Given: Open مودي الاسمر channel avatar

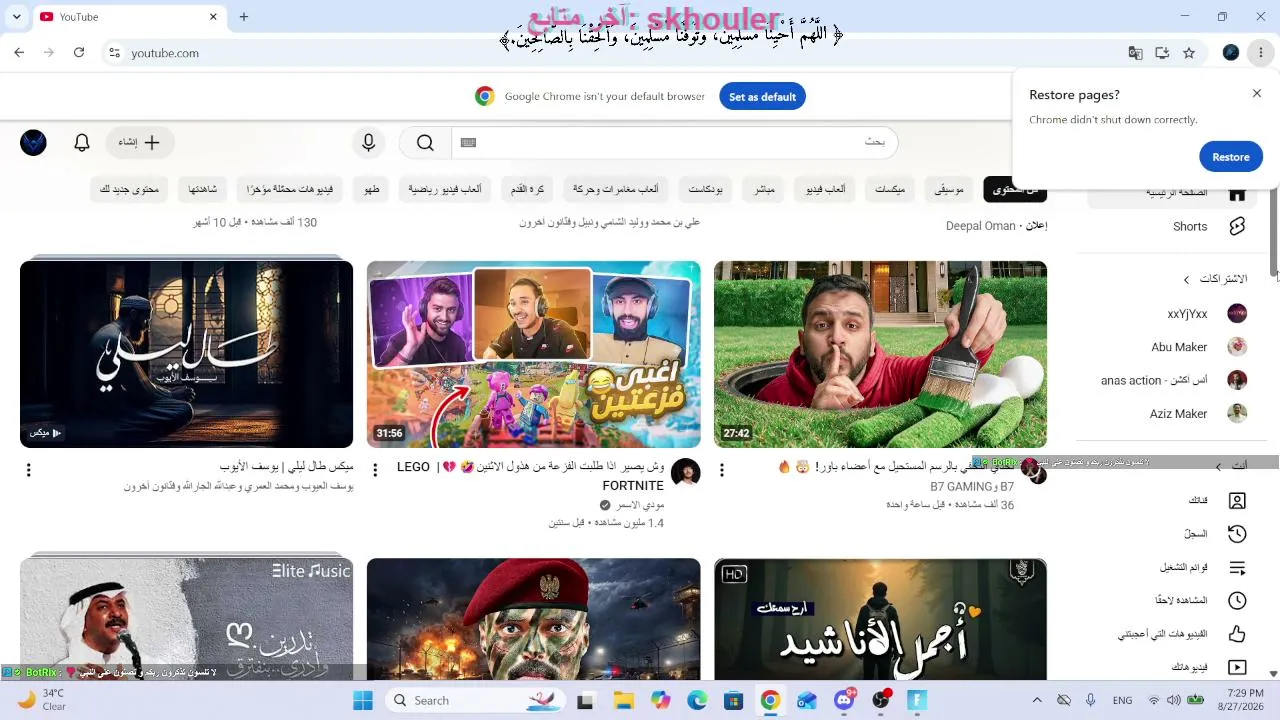Looking at the screenshot, I should click(685, 473).
